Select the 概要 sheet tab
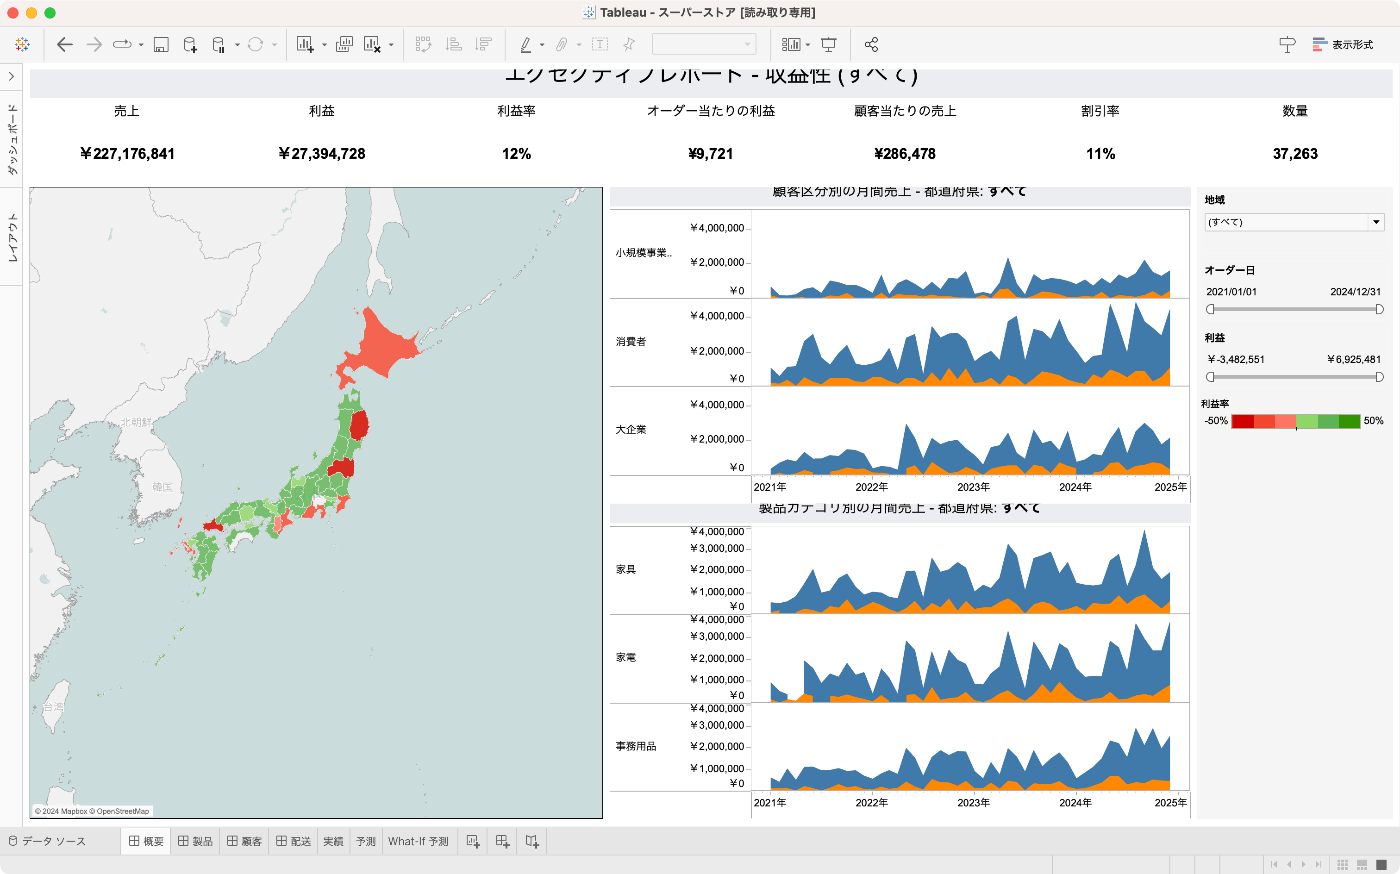 click(x=146, y=842)
